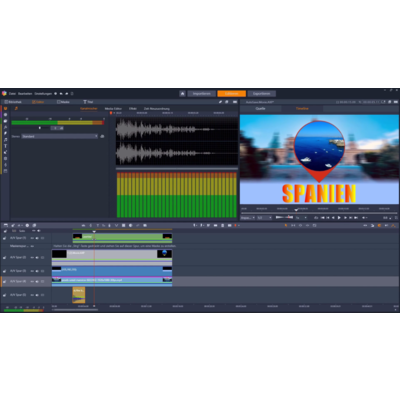Click the volume level slider in the mixer
Screen dimensions: 400x400
point(40,128)
